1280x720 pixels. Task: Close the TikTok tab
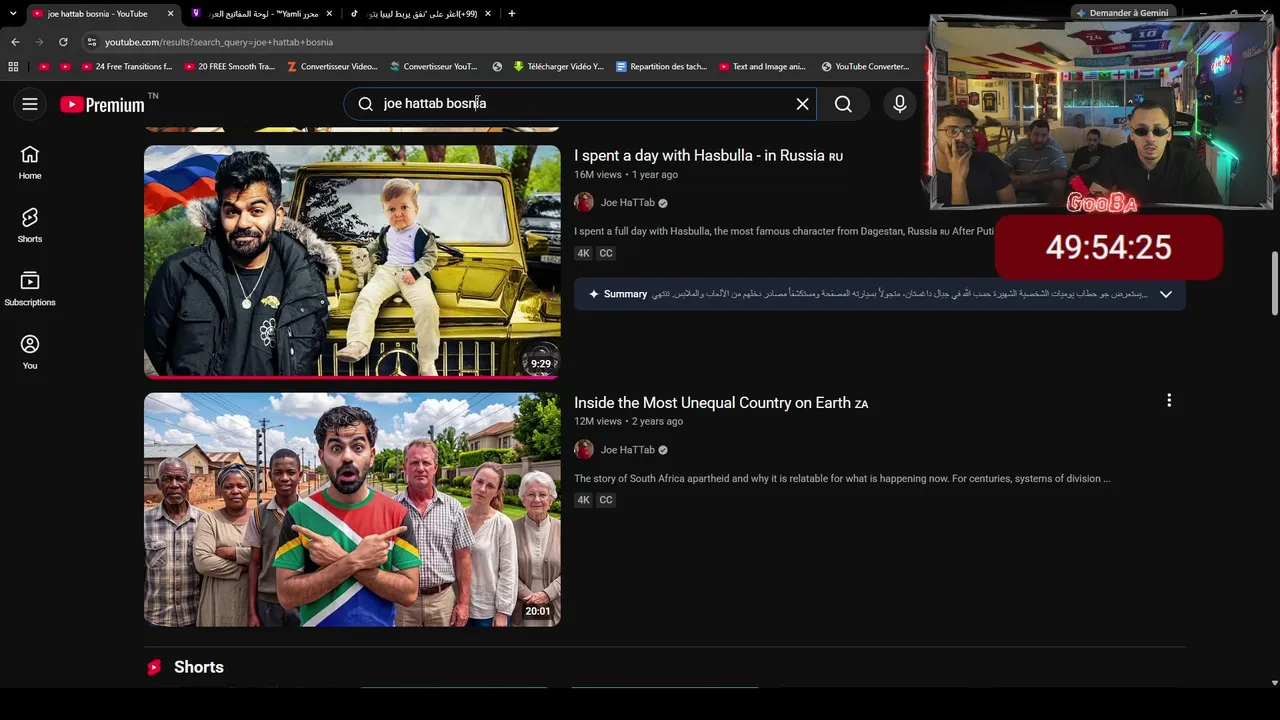click(x=487, y=14)
